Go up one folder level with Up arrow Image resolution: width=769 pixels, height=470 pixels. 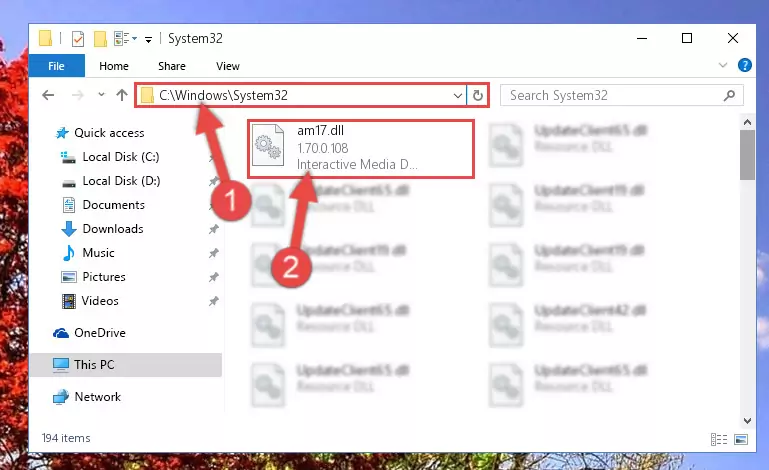coord(122,95)
